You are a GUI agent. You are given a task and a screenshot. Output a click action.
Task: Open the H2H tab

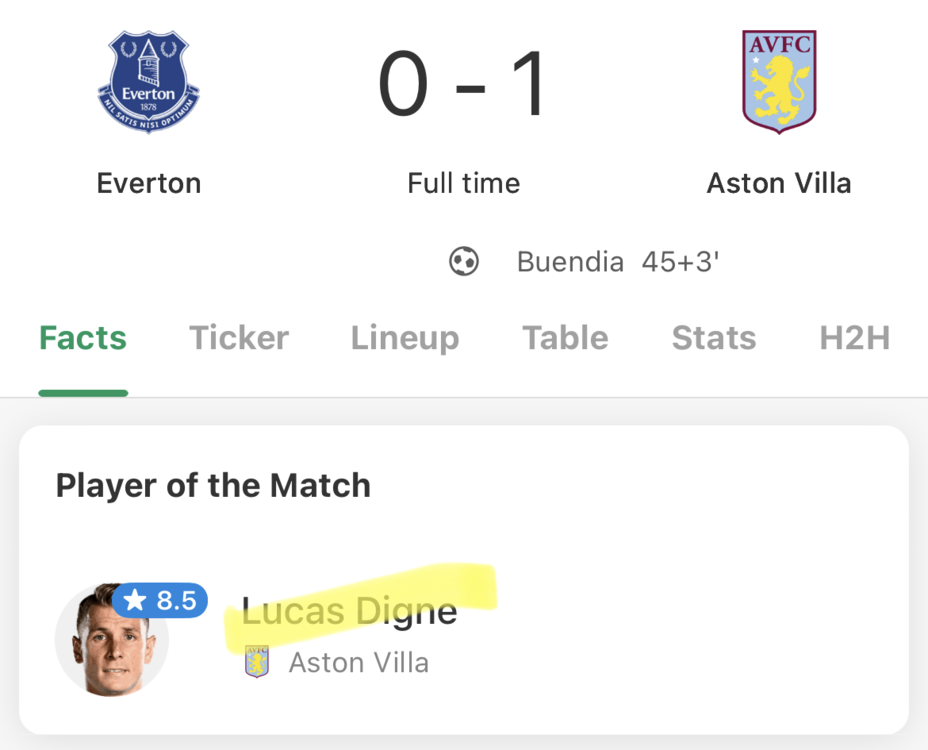[854, 338]
